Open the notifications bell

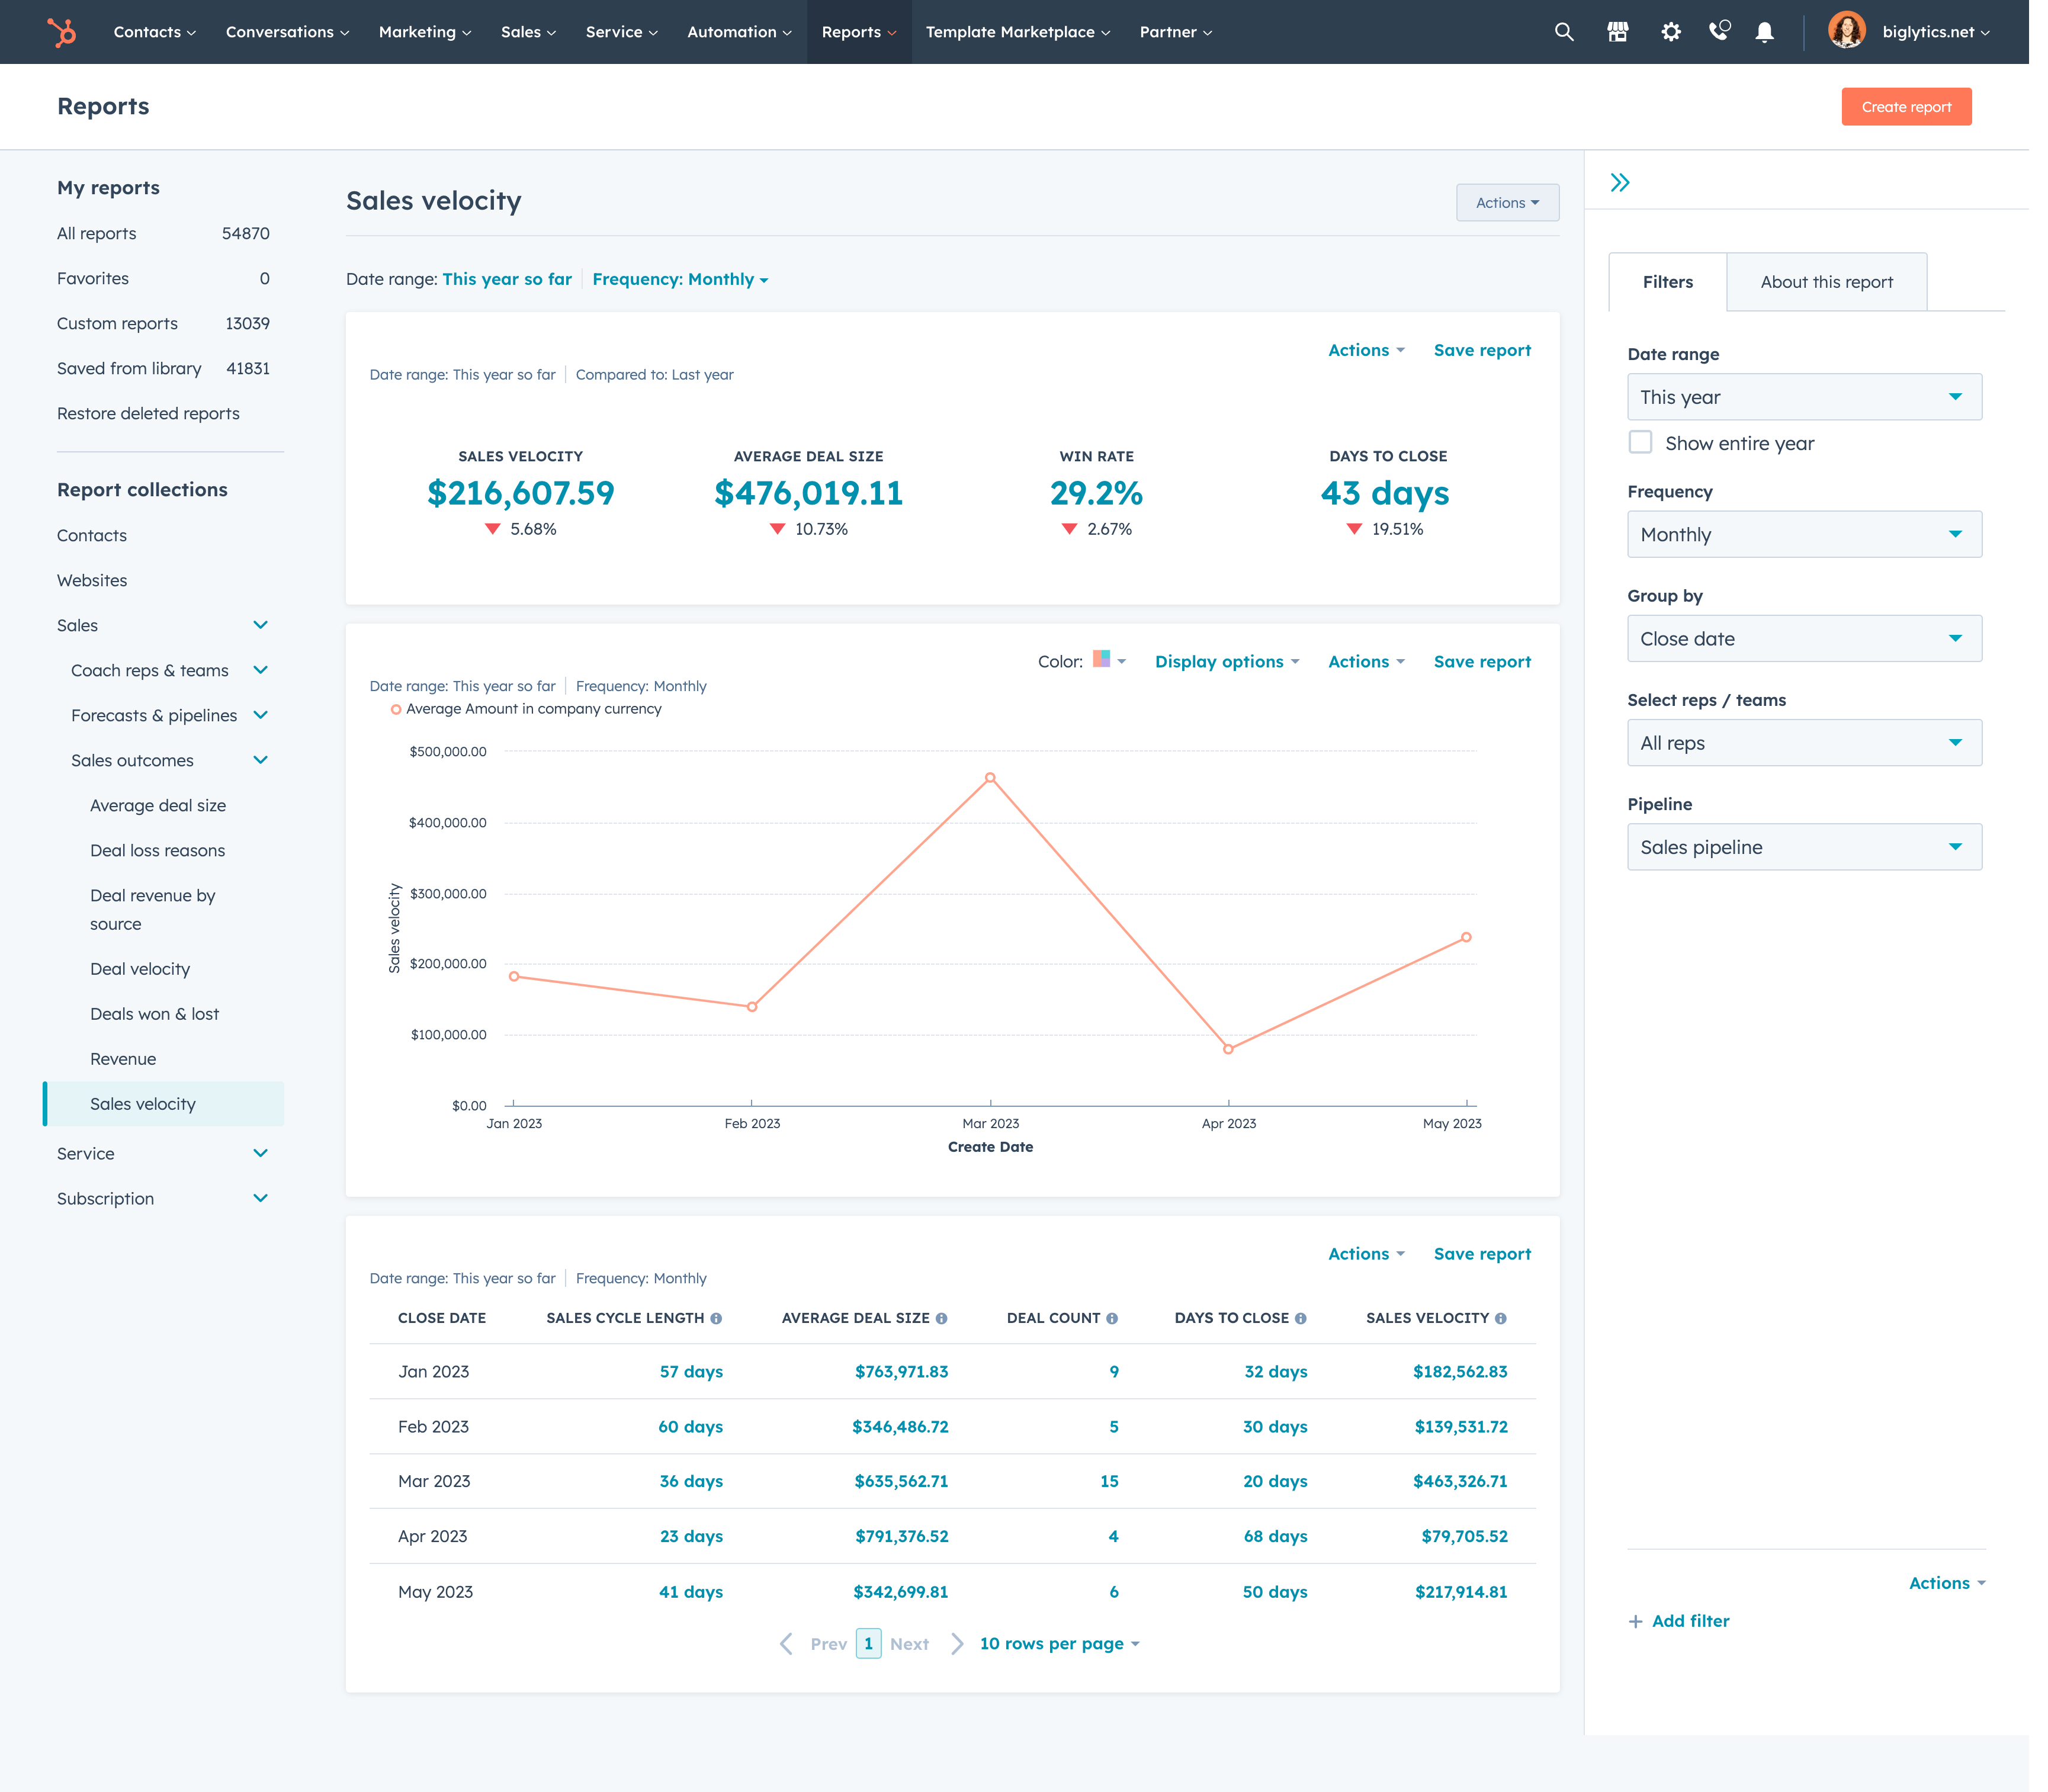1764,31
